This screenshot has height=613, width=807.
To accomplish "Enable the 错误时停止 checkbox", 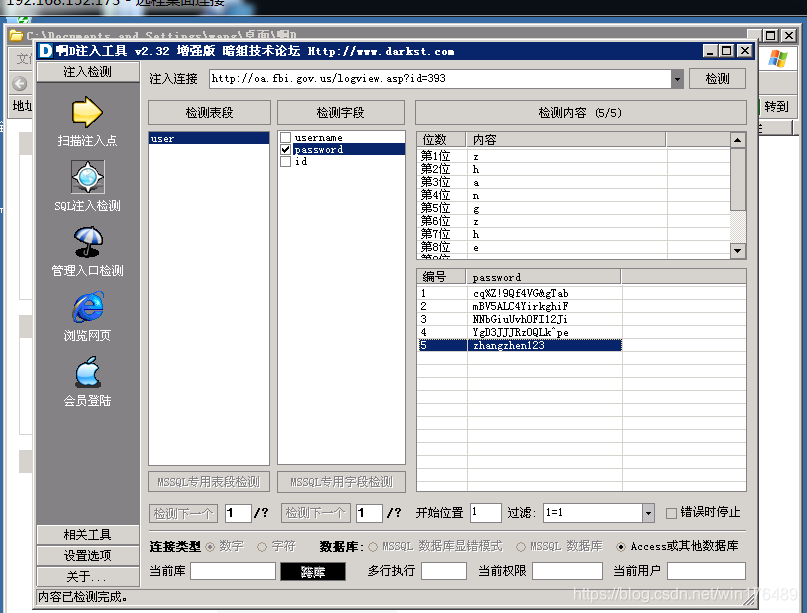I will click(x=671, y=513).
